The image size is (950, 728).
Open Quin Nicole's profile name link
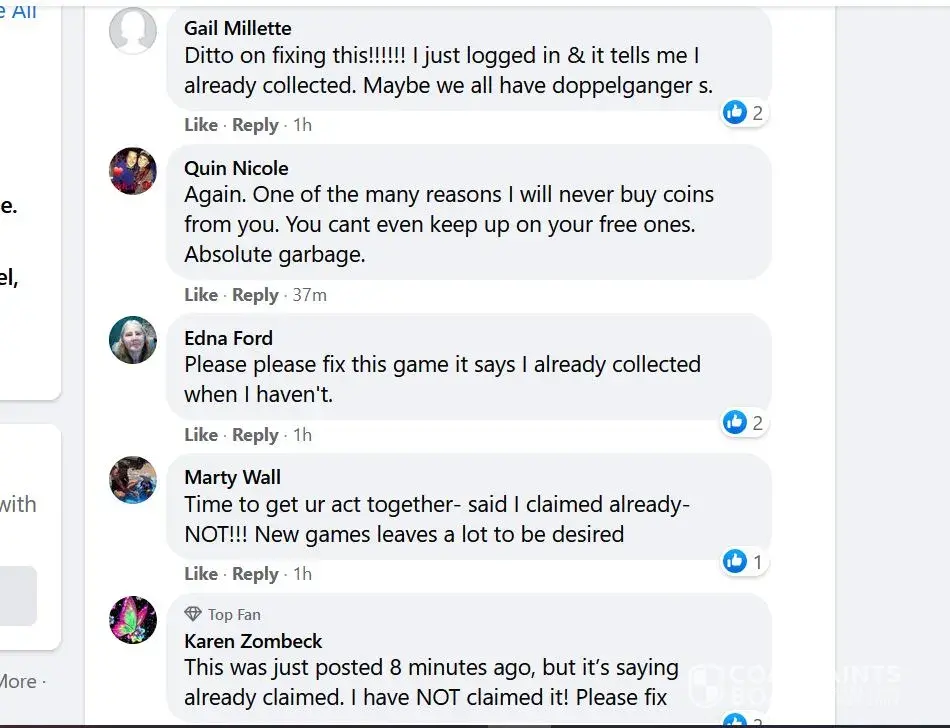[x=236, y=168]
